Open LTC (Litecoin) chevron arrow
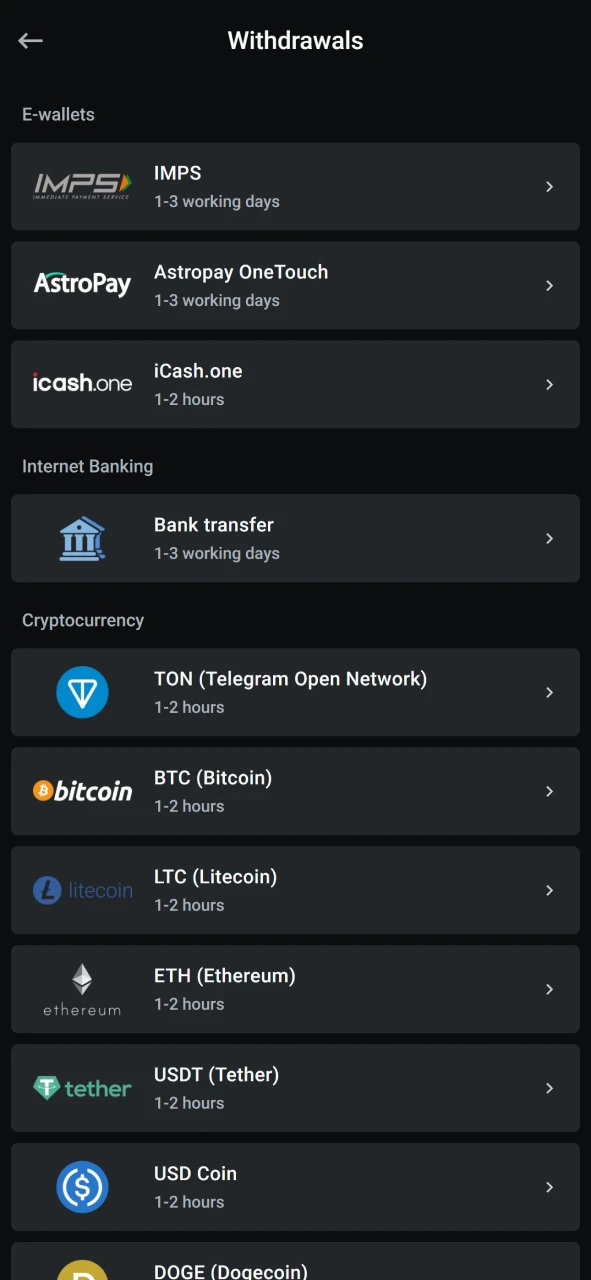Viewport: 591px width, 1280px height. 549,890
